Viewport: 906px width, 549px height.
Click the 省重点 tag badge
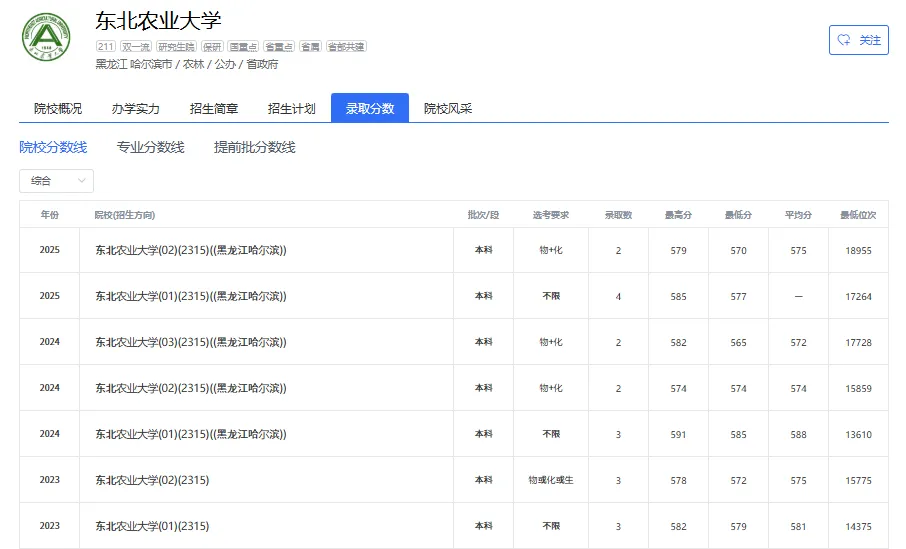click(x=279, y=47)
